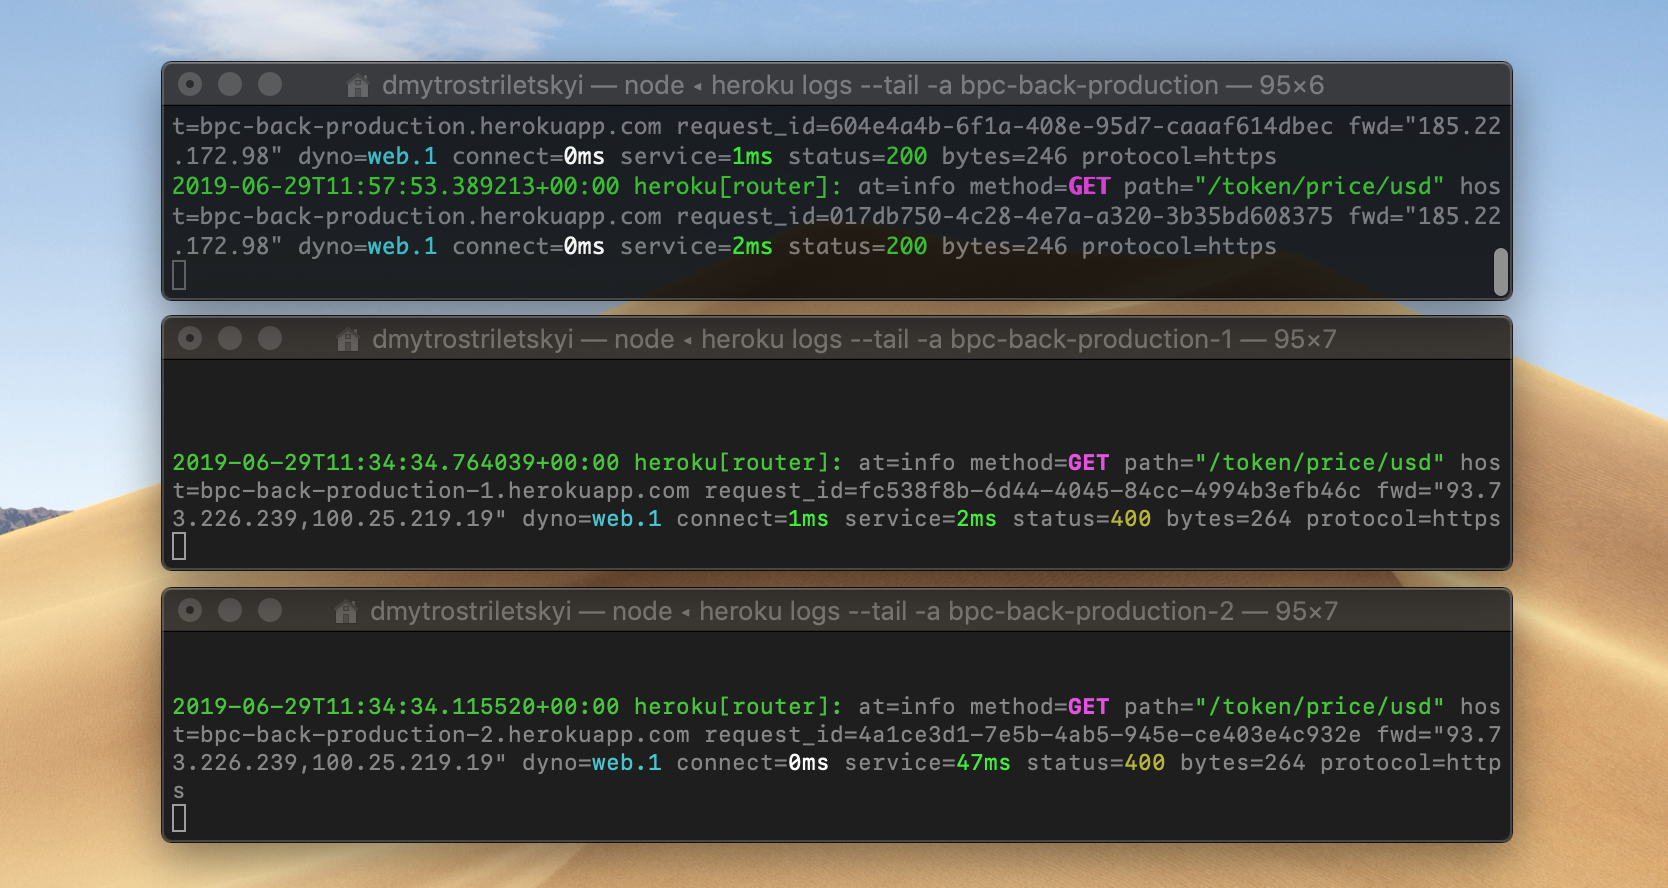
Task: Click status=400 in middle terminal
Action: (x=1082, y=519)
